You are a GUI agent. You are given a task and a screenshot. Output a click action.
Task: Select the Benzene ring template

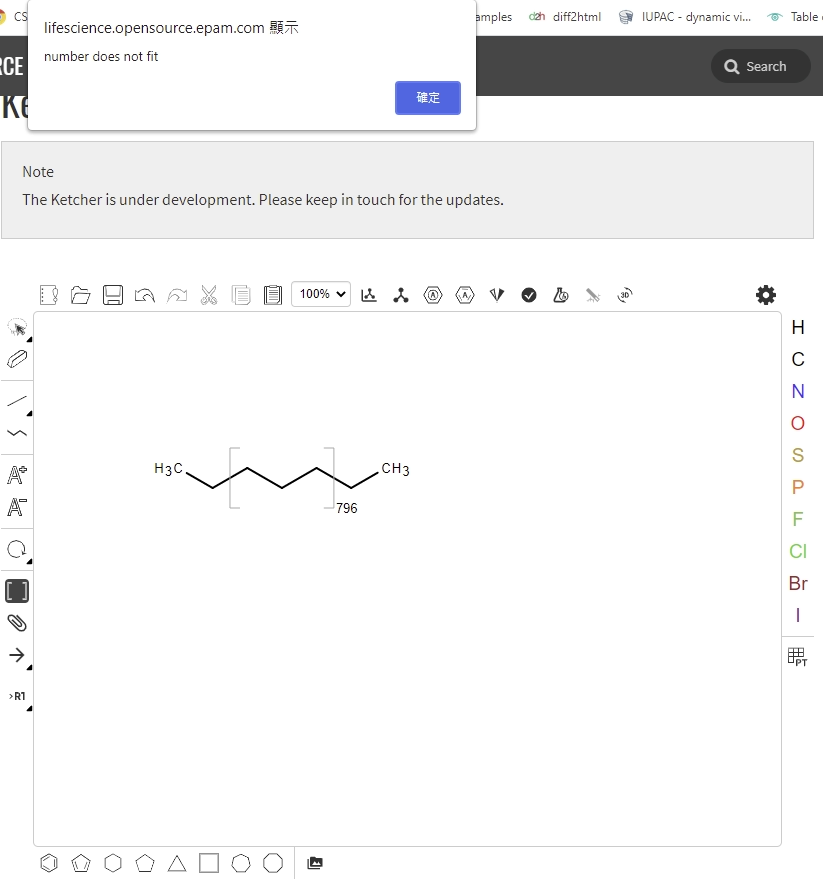(x=49, y=863)
